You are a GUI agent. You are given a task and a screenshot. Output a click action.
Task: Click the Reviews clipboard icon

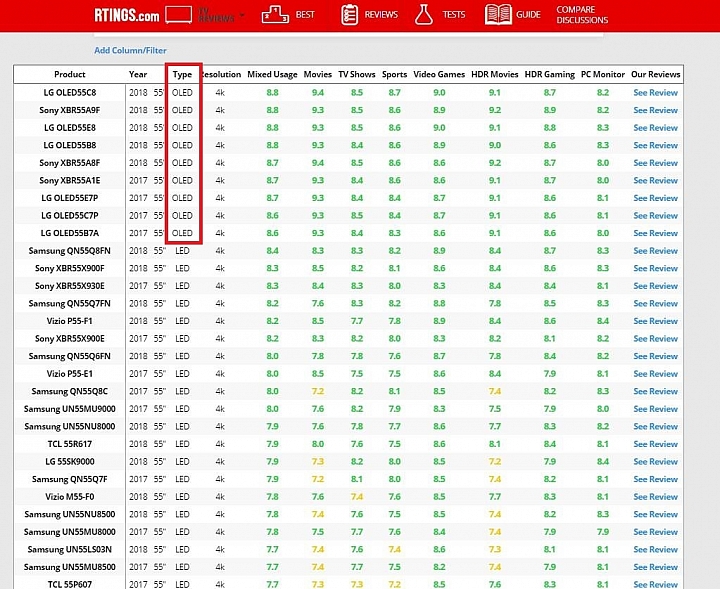[x=349, y=15]
